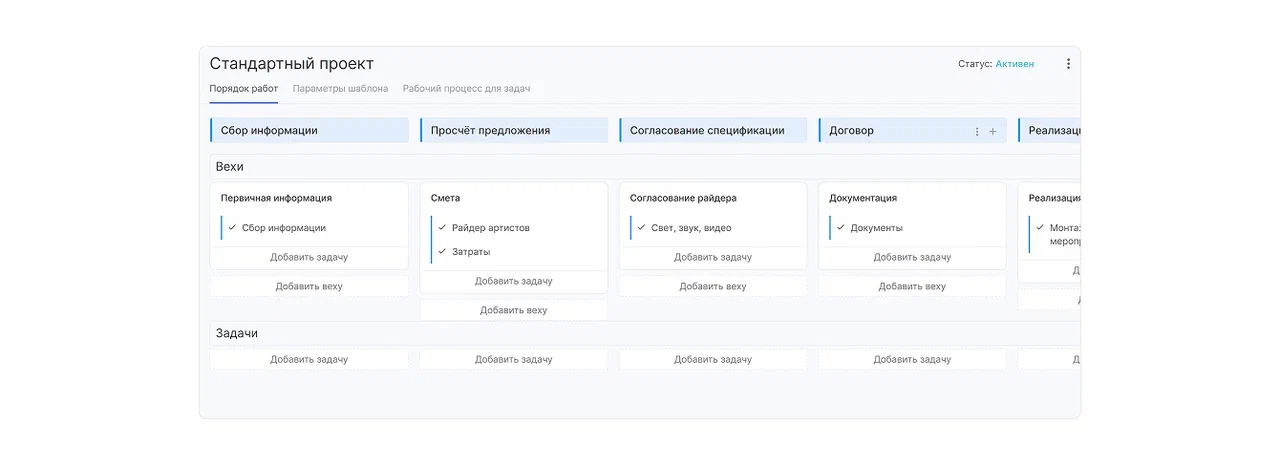1280x465 pixels.
Task: Toggle checkmark on Сбор информации task
Action: pyautogui.click(x=232, y=228)
